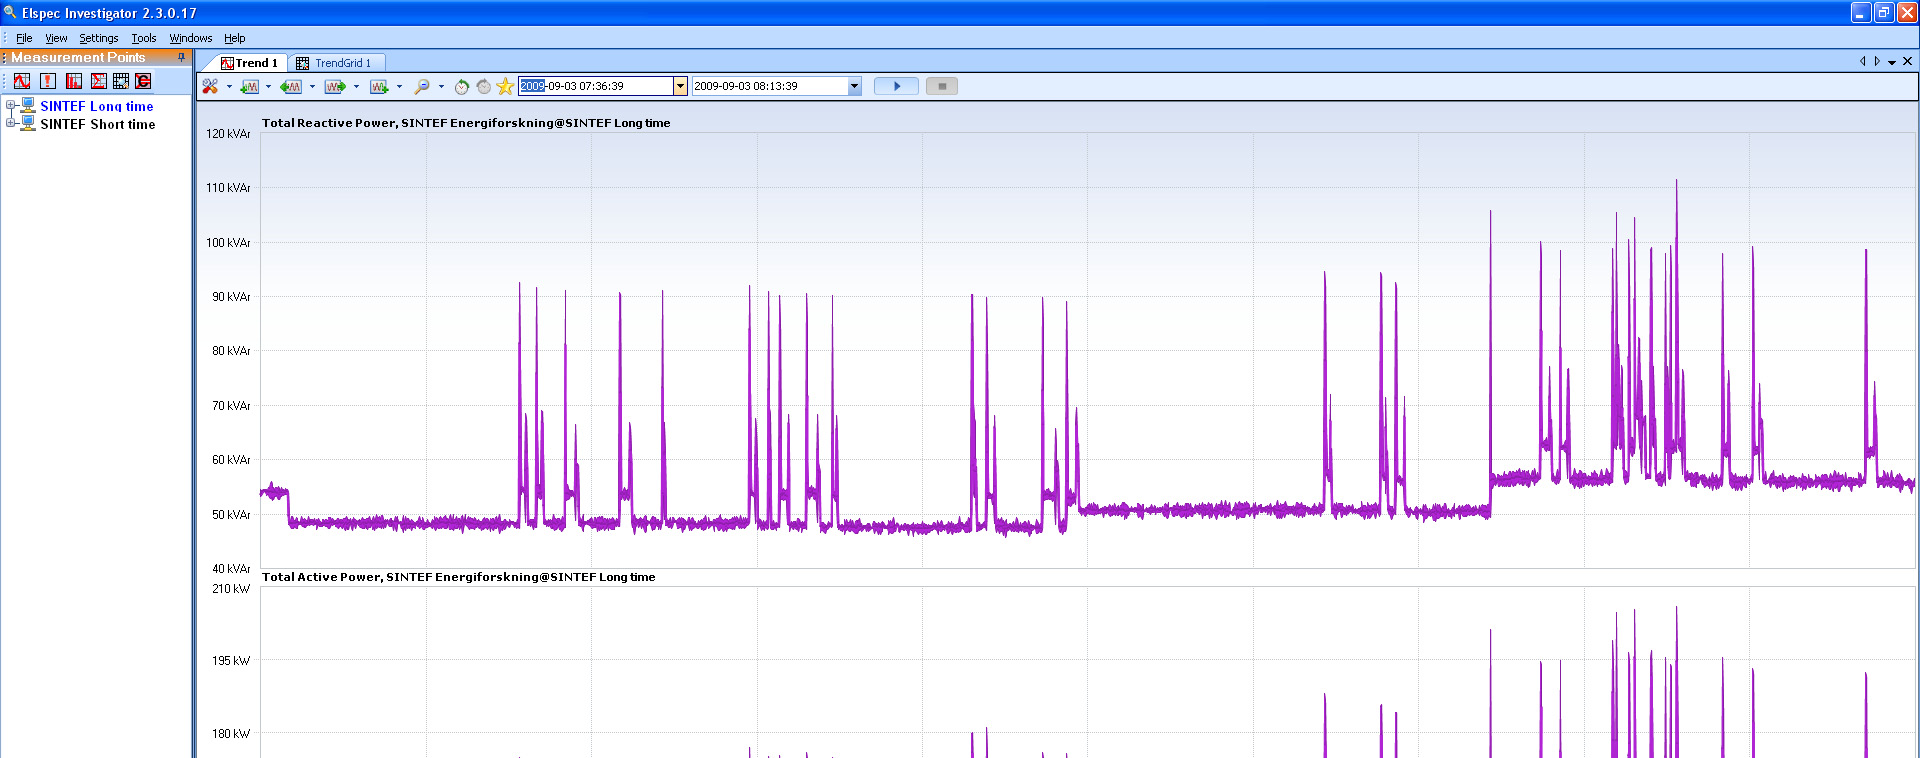
Task: Click the 90 kVAr axis label
Action: coord(231,297)
